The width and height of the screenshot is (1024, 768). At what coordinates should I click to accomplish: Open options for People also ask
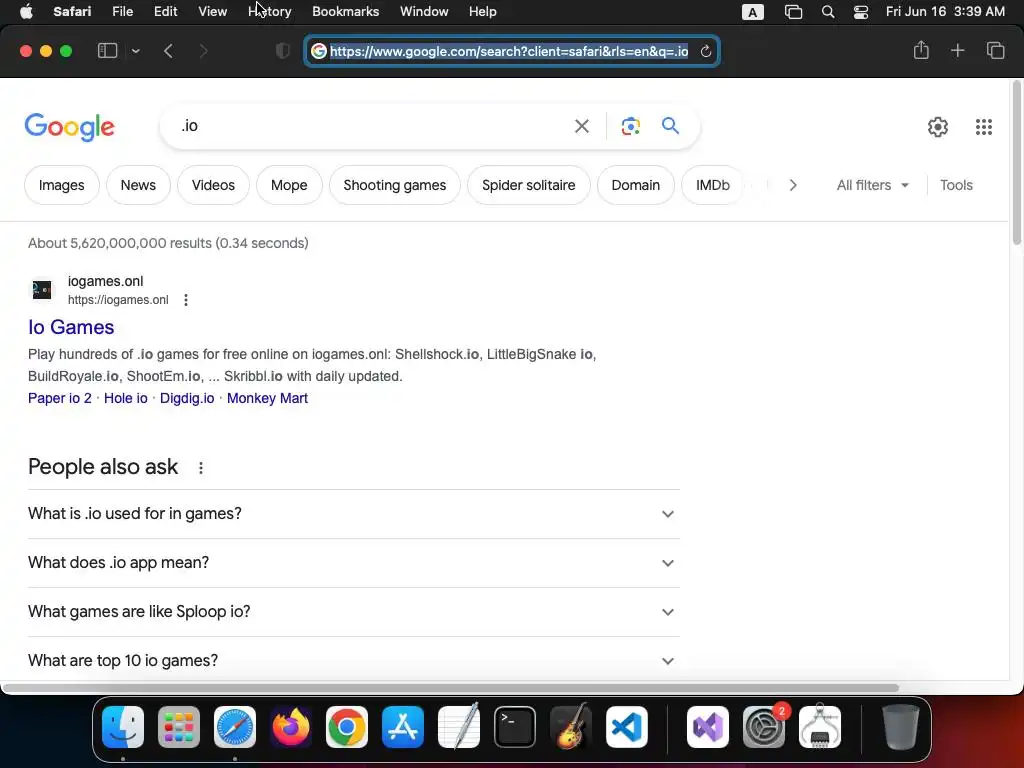tap(201, 468)
